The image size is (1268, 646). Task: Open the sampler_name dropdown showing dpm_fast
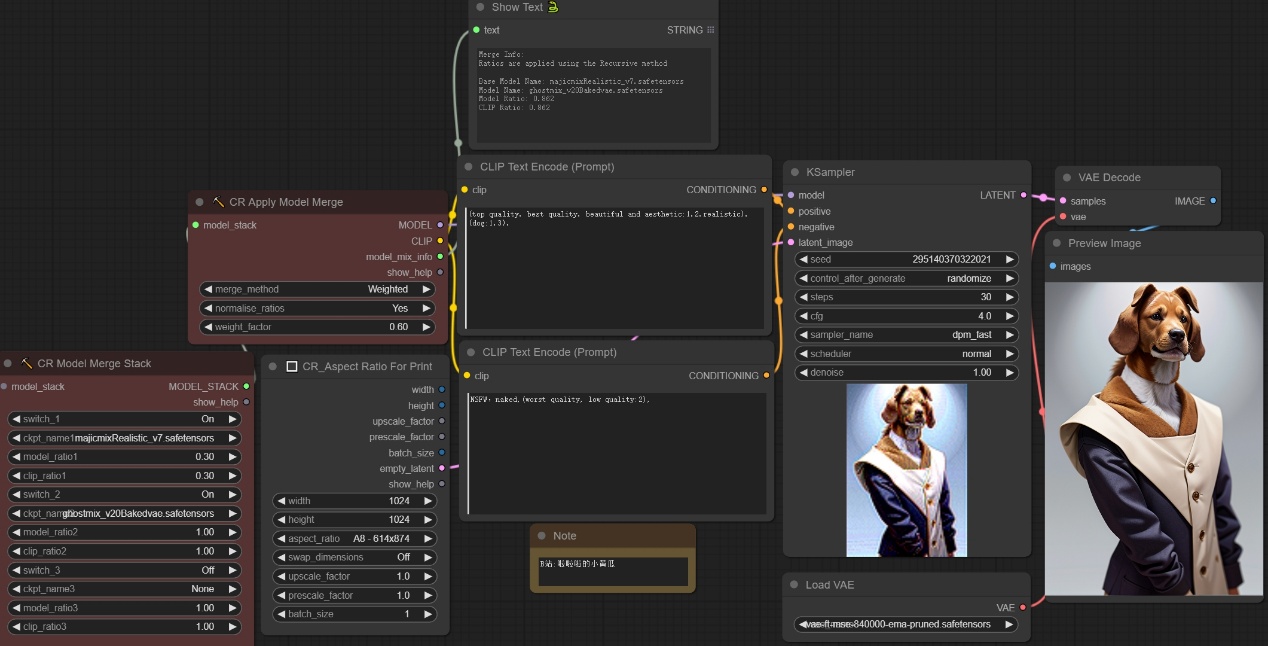(x=907, y=335)
